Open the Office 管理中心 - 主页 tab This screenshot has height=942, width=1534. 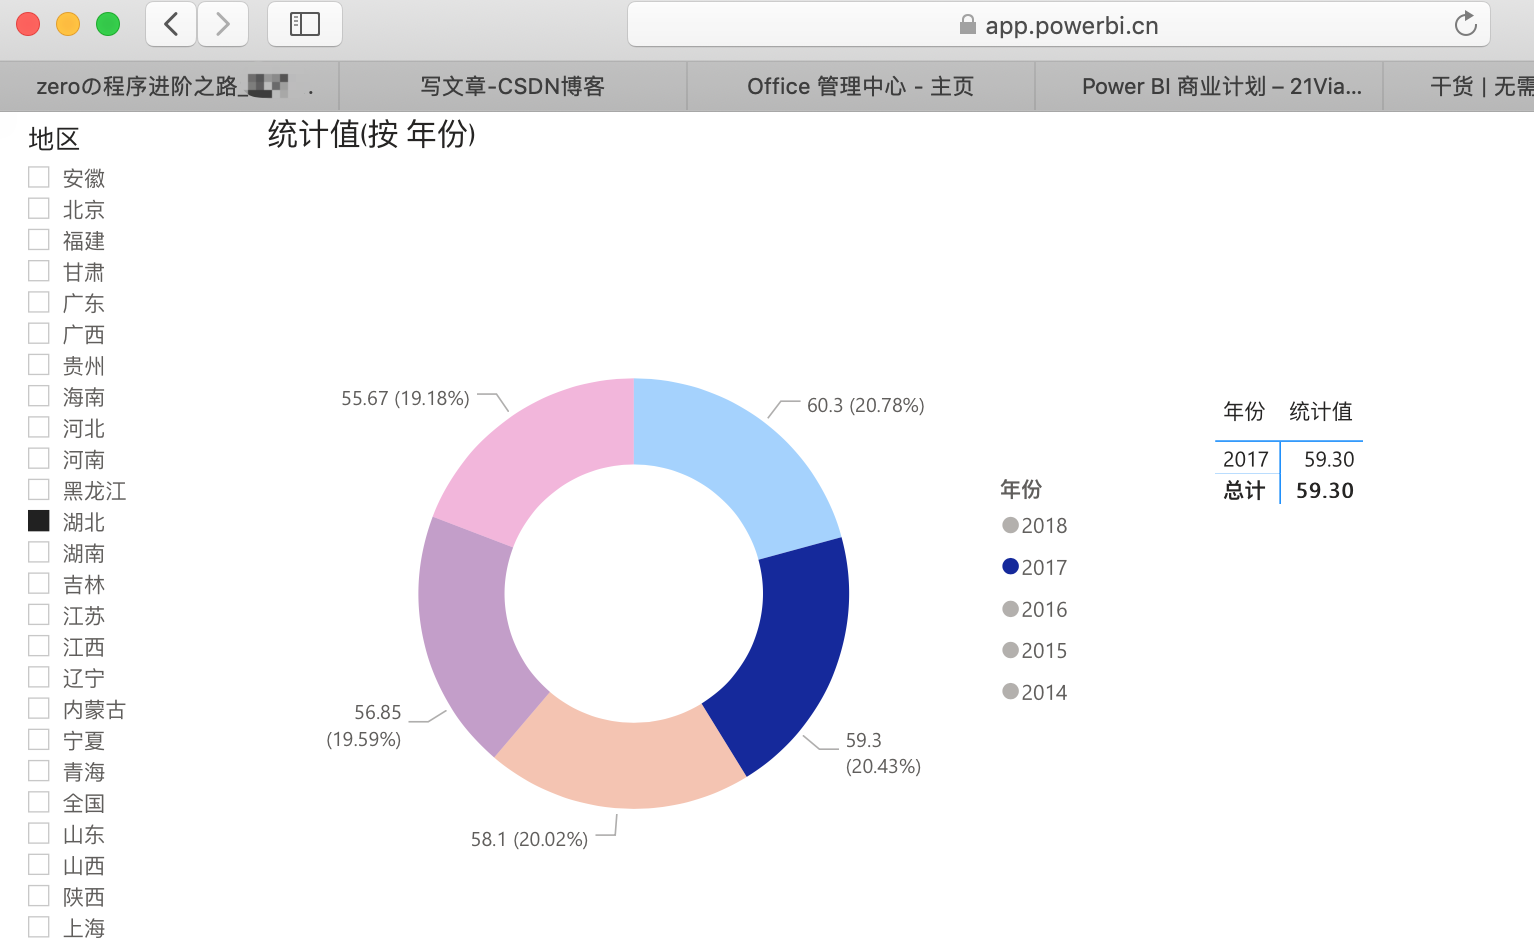pos(861,87)
